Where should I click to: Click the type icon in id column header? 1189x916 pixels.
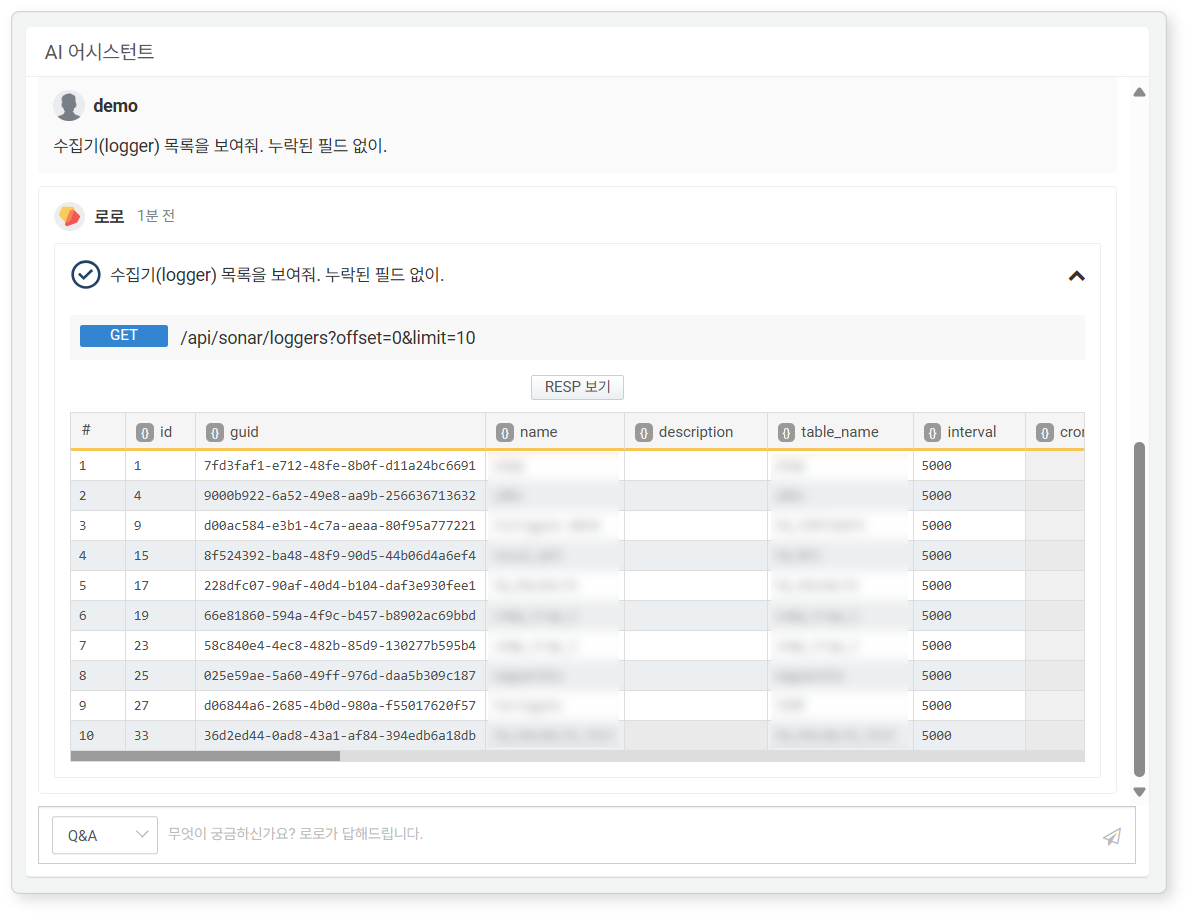144,432
